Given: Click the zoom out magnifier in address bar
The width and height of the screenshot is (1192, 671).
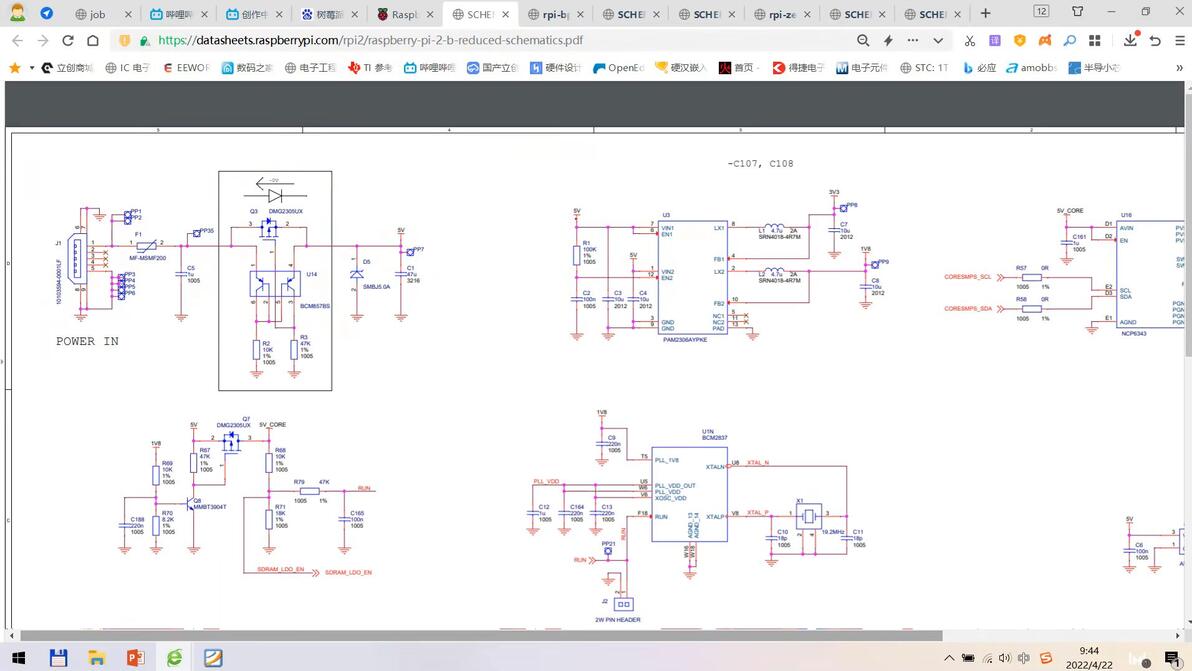Looking at the screenshot, I should tap(863, 41).
